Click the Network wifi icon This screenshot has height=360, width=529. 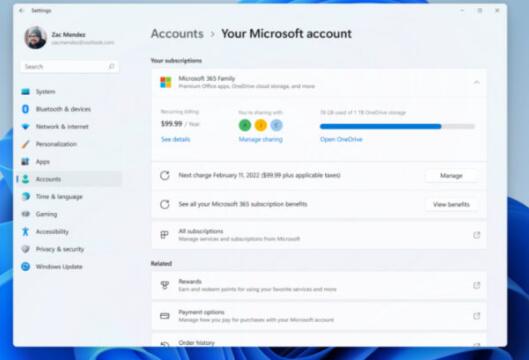pyautogui.click(x=25, y=127)
